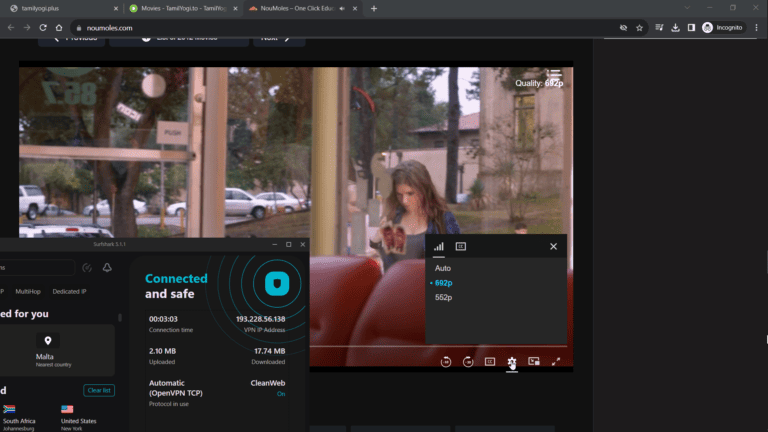Click Clear list in Surfshark
768x432 pixels.
(99, 390)
